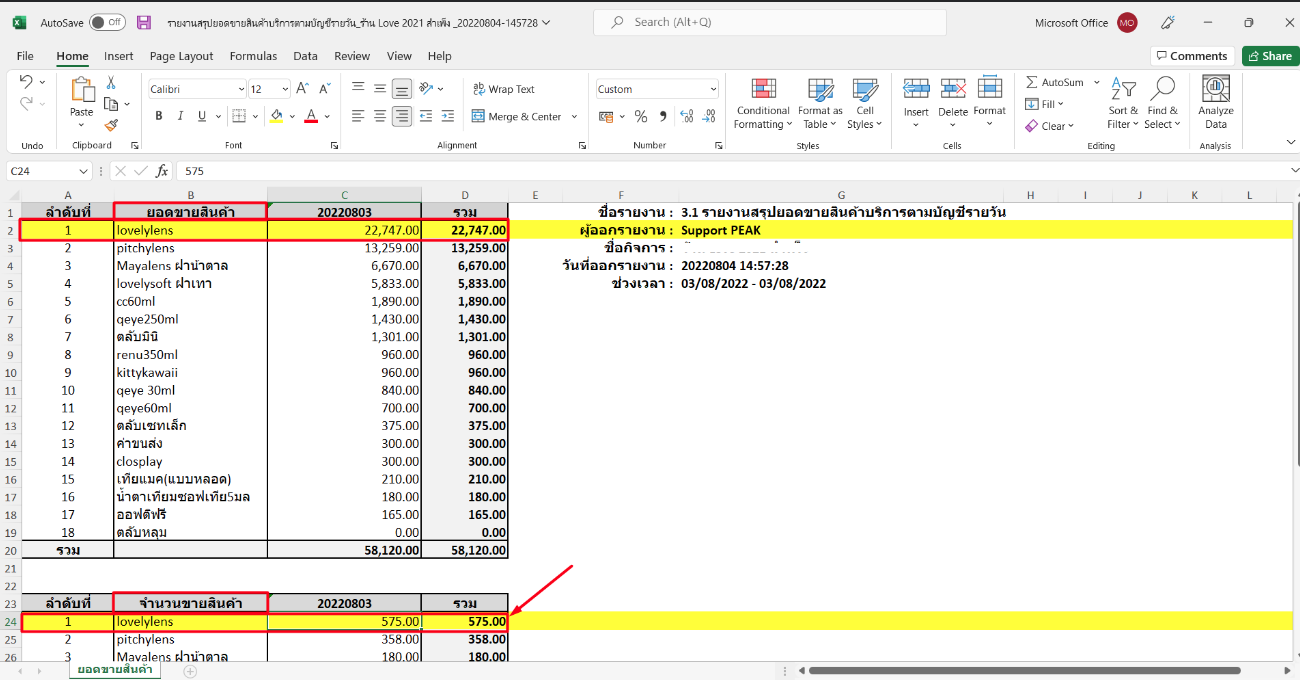1300x680 pixels.
Task: Toggle Center horizontal alignment
Action: pyautogui.click(x=380, y=117)
